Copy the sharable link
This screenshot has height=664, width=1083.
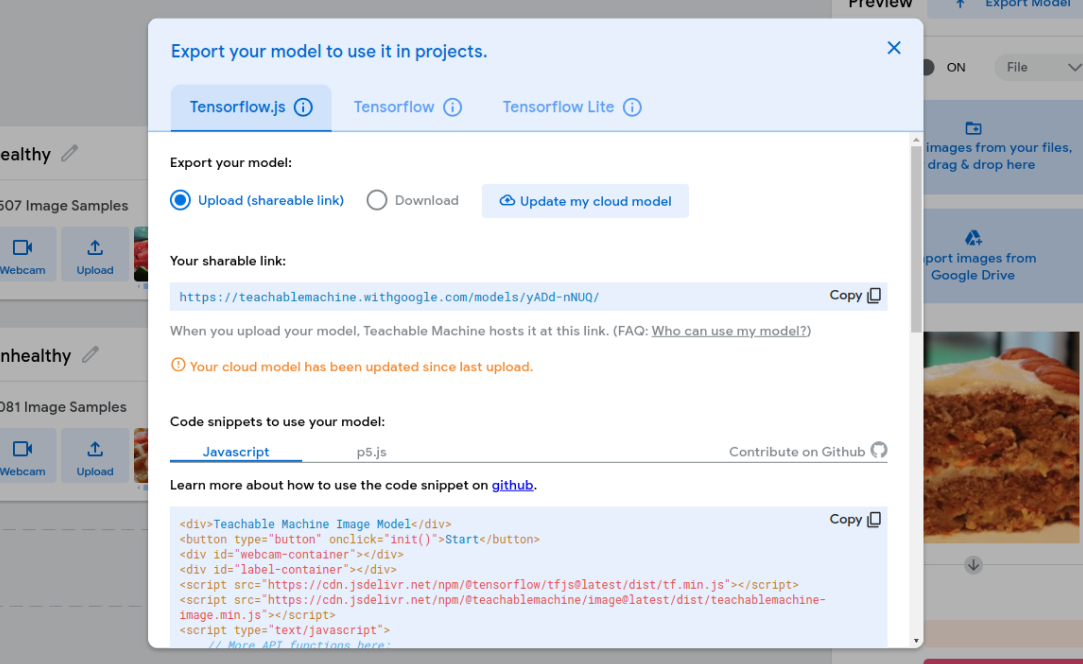coord(855,296)
